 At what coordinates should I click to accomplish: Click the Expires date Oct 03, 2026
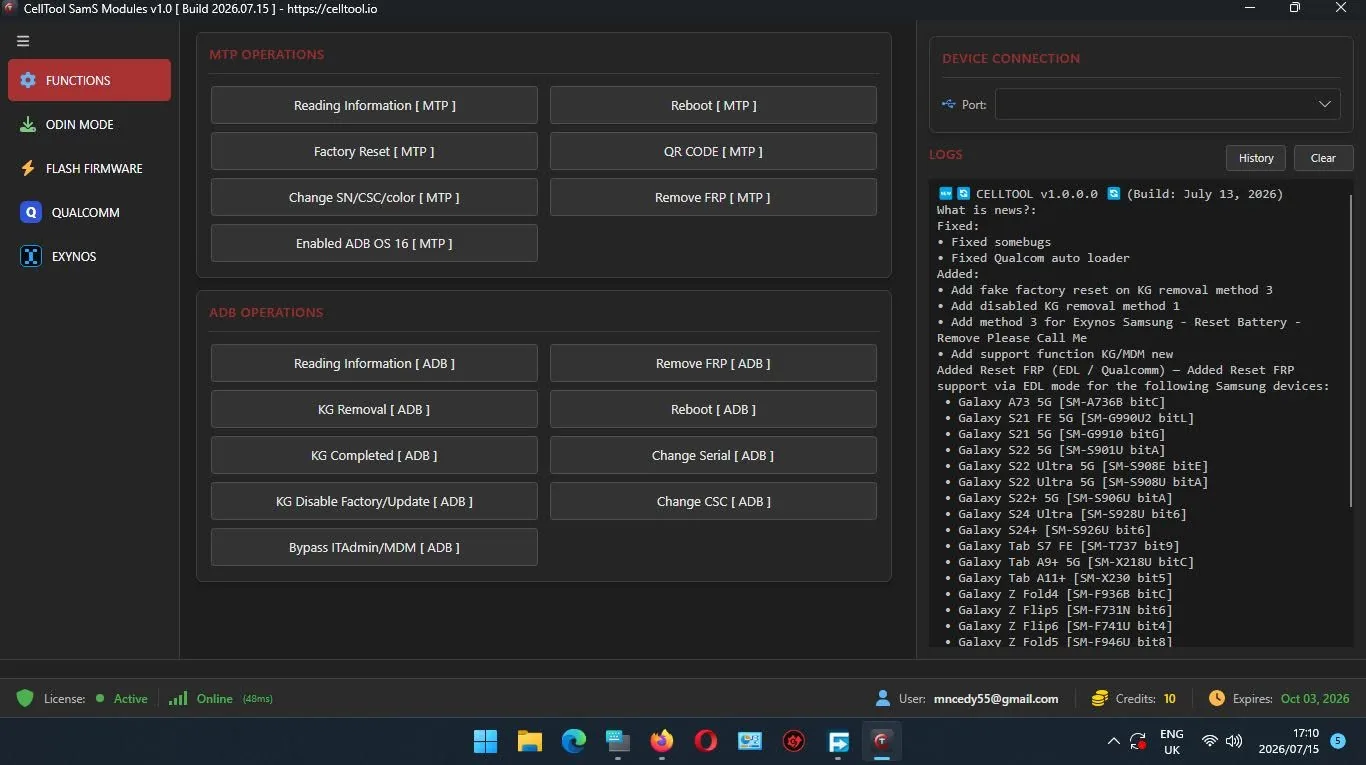[1315, 699]
